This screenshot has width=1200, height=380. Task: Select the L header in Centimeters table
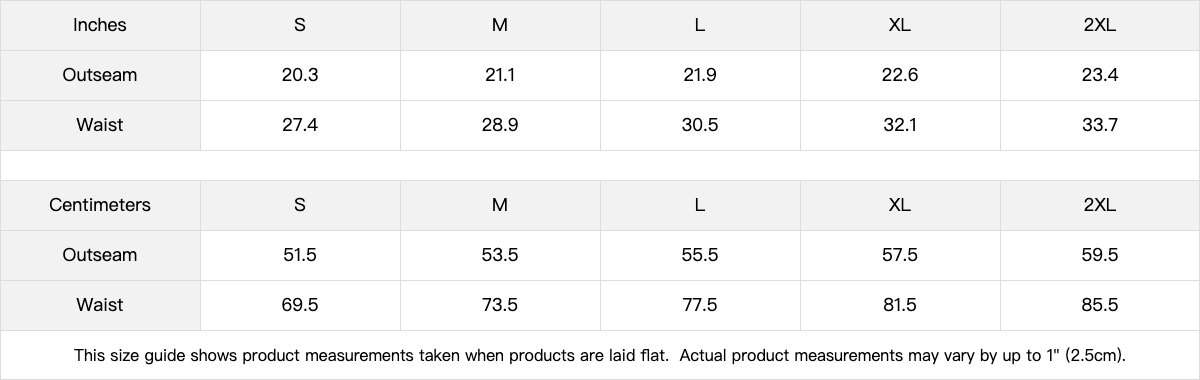point(700,205)
